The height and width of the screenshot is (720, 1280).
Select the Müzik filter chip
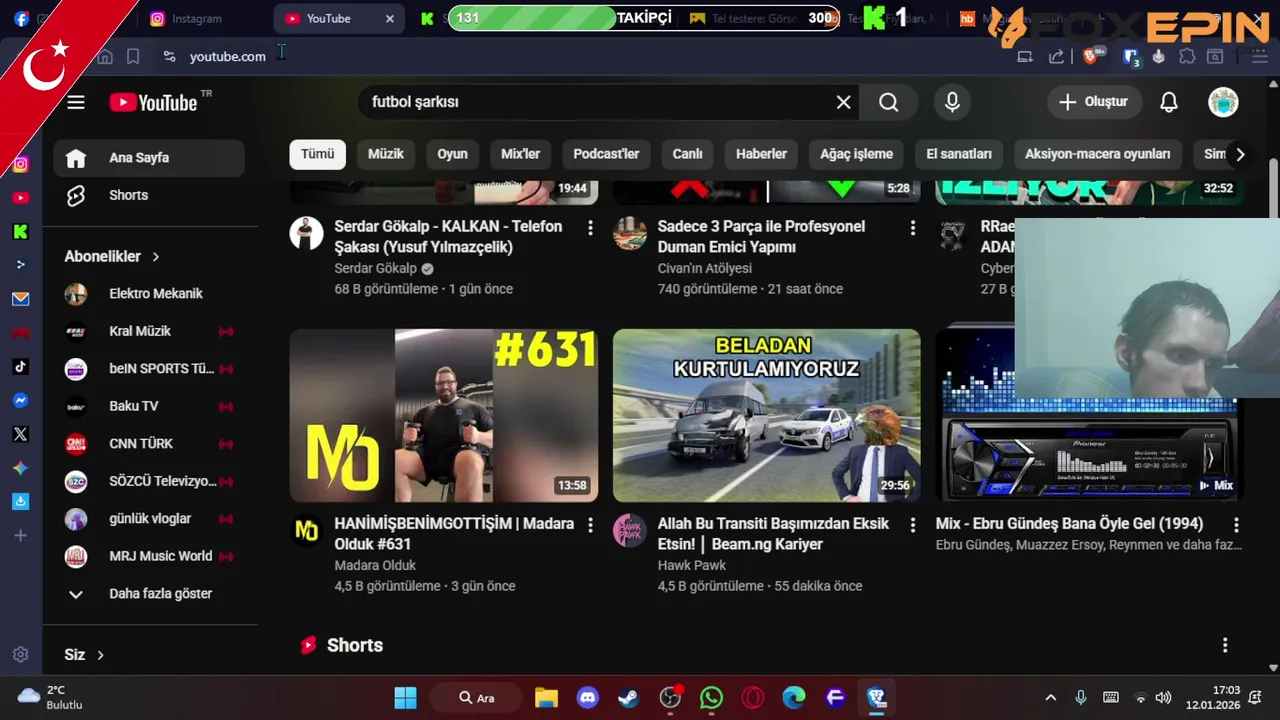386,154
